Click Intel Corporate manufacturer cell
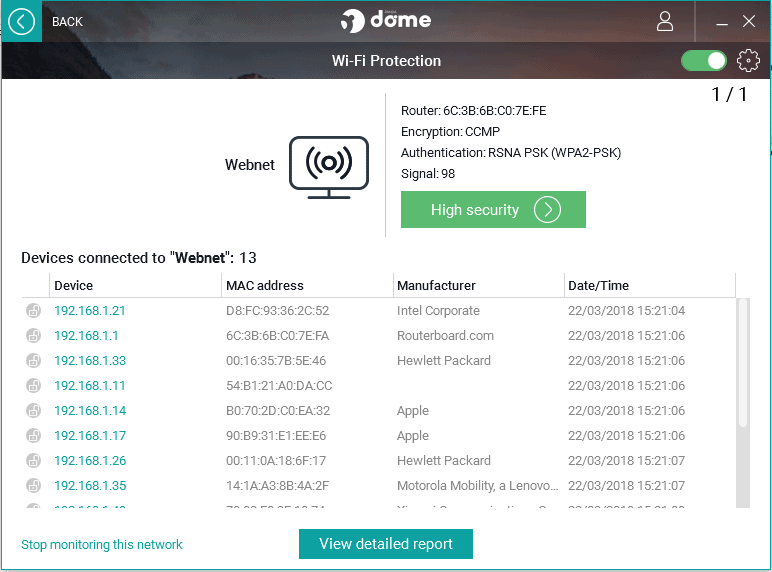This screenshot has height=572, width=772. point(438,311)
